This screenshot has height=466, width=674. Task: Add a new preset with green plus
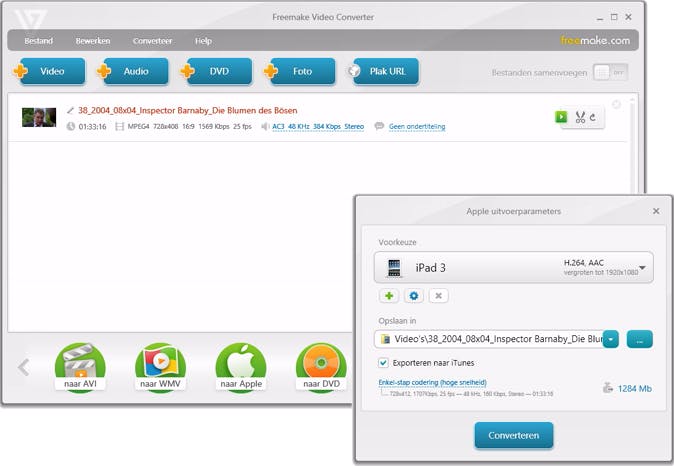(389, 296)
